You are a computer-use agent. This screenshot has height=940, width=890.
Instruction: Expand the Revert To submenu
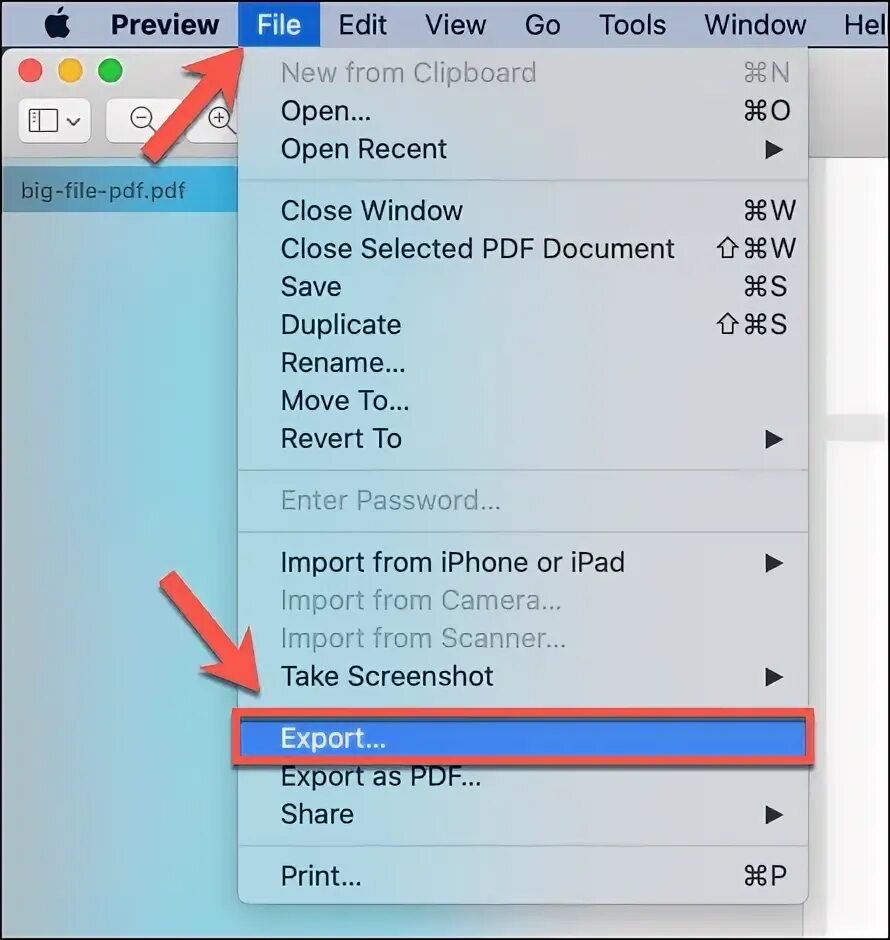(x=523, y=439)
